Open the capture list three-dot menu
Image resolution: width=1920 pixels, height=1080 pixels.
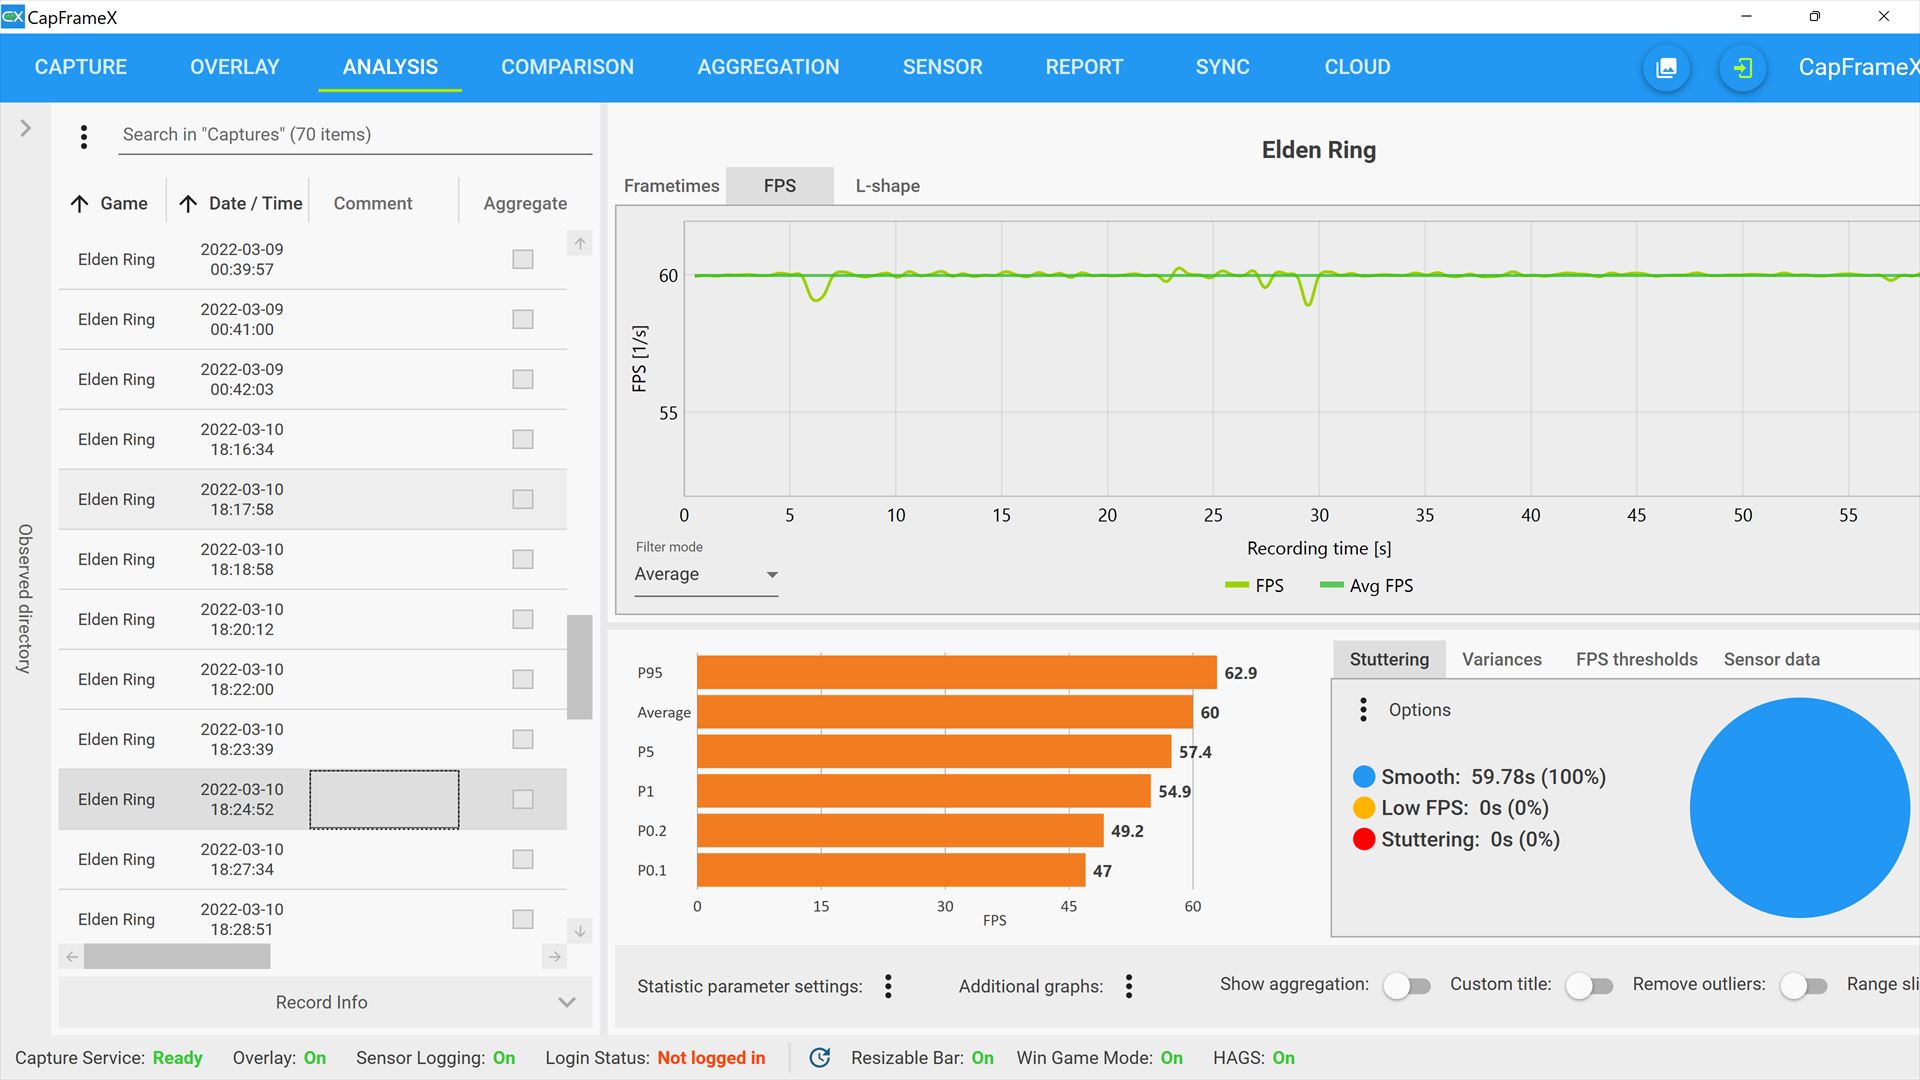click(84, 136)
